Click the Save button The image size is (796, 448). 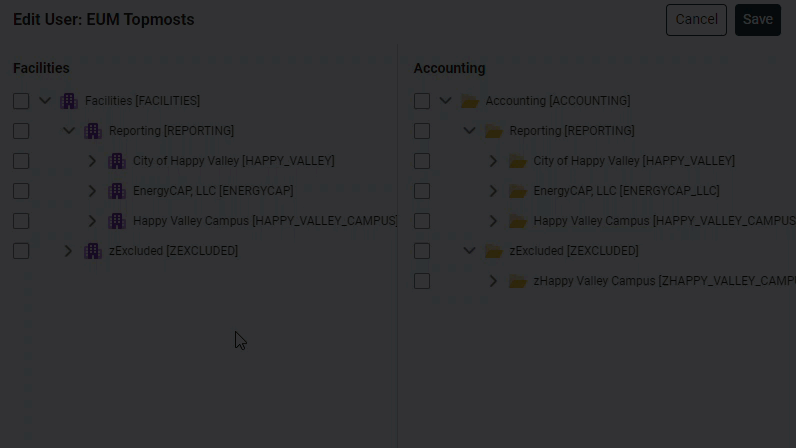coord(757,20)
